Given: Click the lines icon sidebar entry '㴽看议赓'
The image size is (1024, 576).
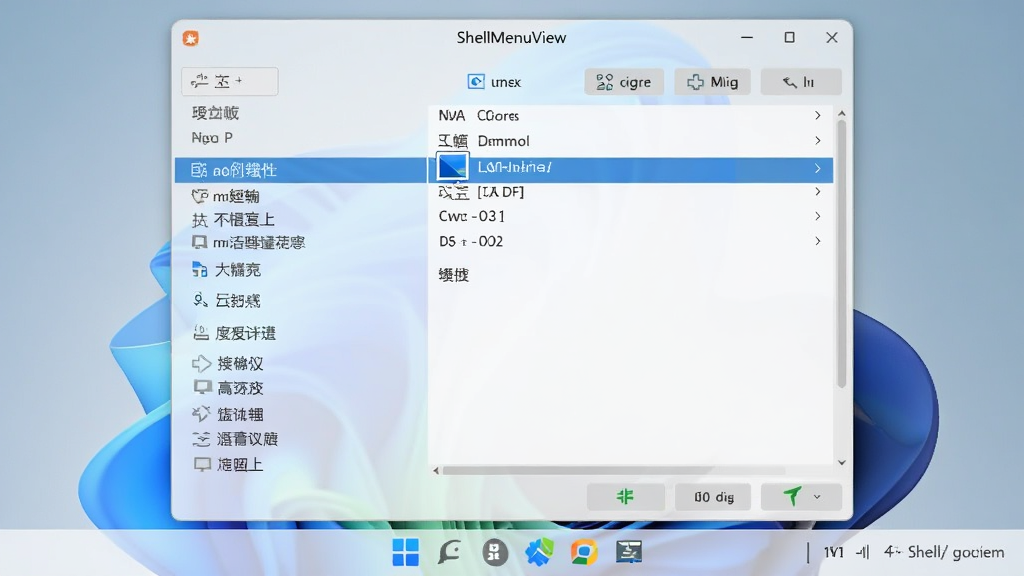Looking at the screenshot, I should click(x=201, y=439).
